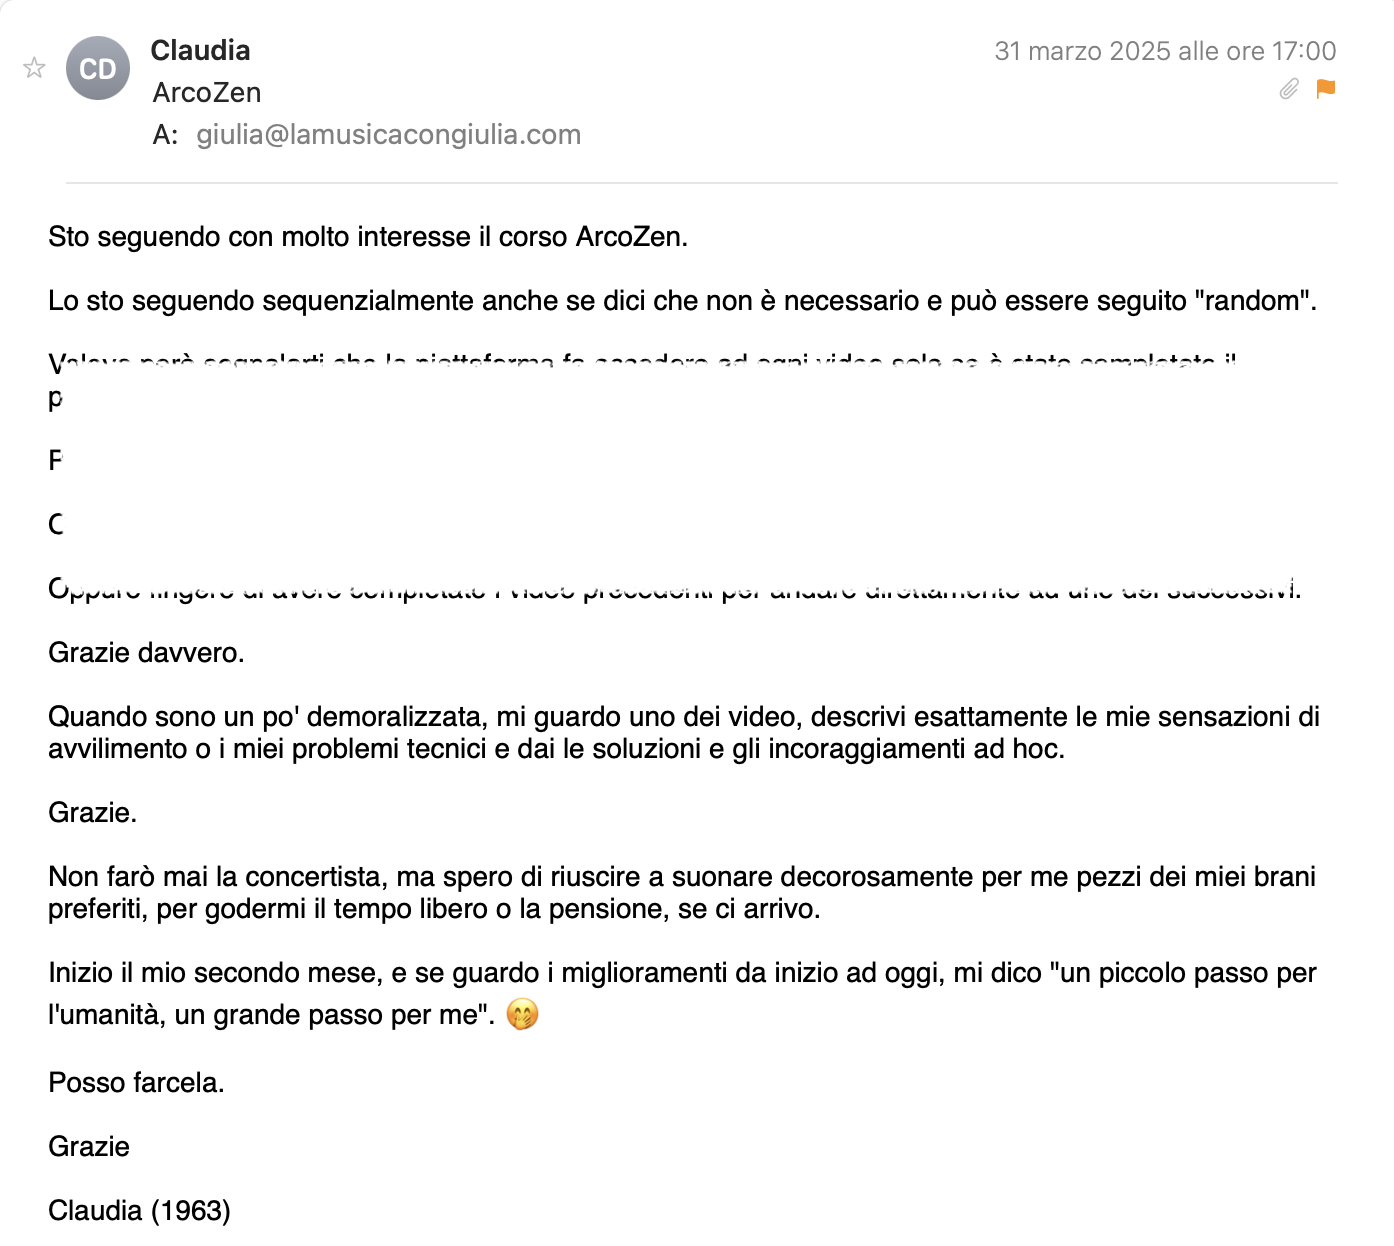Click the sender name Claudia in the header
The width and height of the screenshot is (1394, 1246).
(200, 50)
